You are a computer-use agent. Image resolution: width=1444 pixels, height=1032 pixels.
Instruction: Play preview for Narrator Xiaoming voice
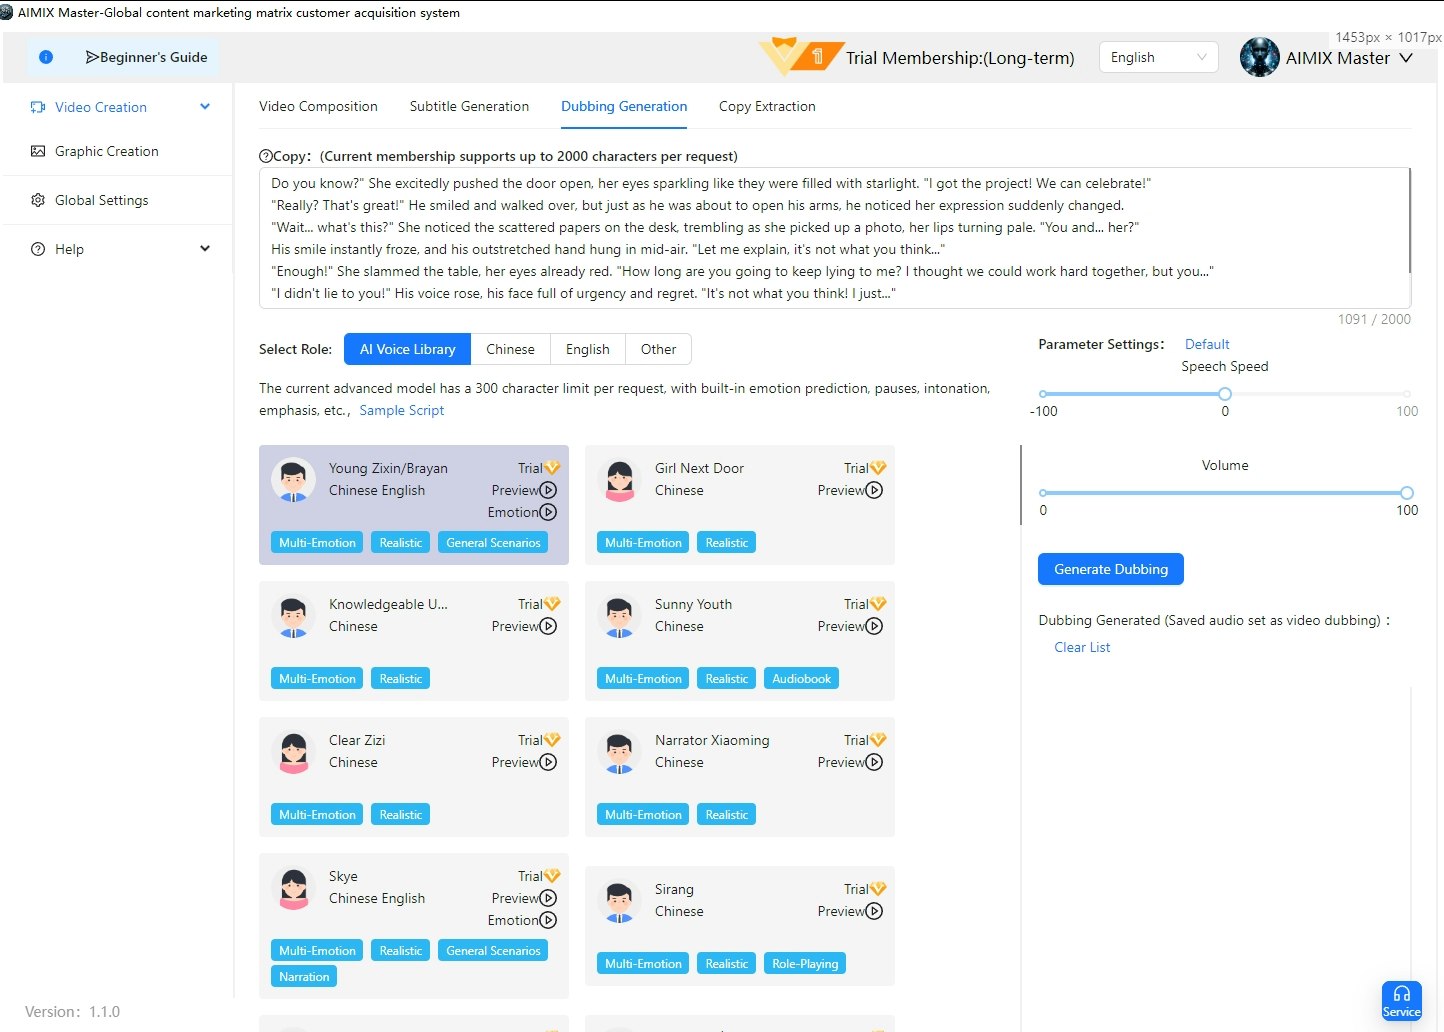[874, 762]
